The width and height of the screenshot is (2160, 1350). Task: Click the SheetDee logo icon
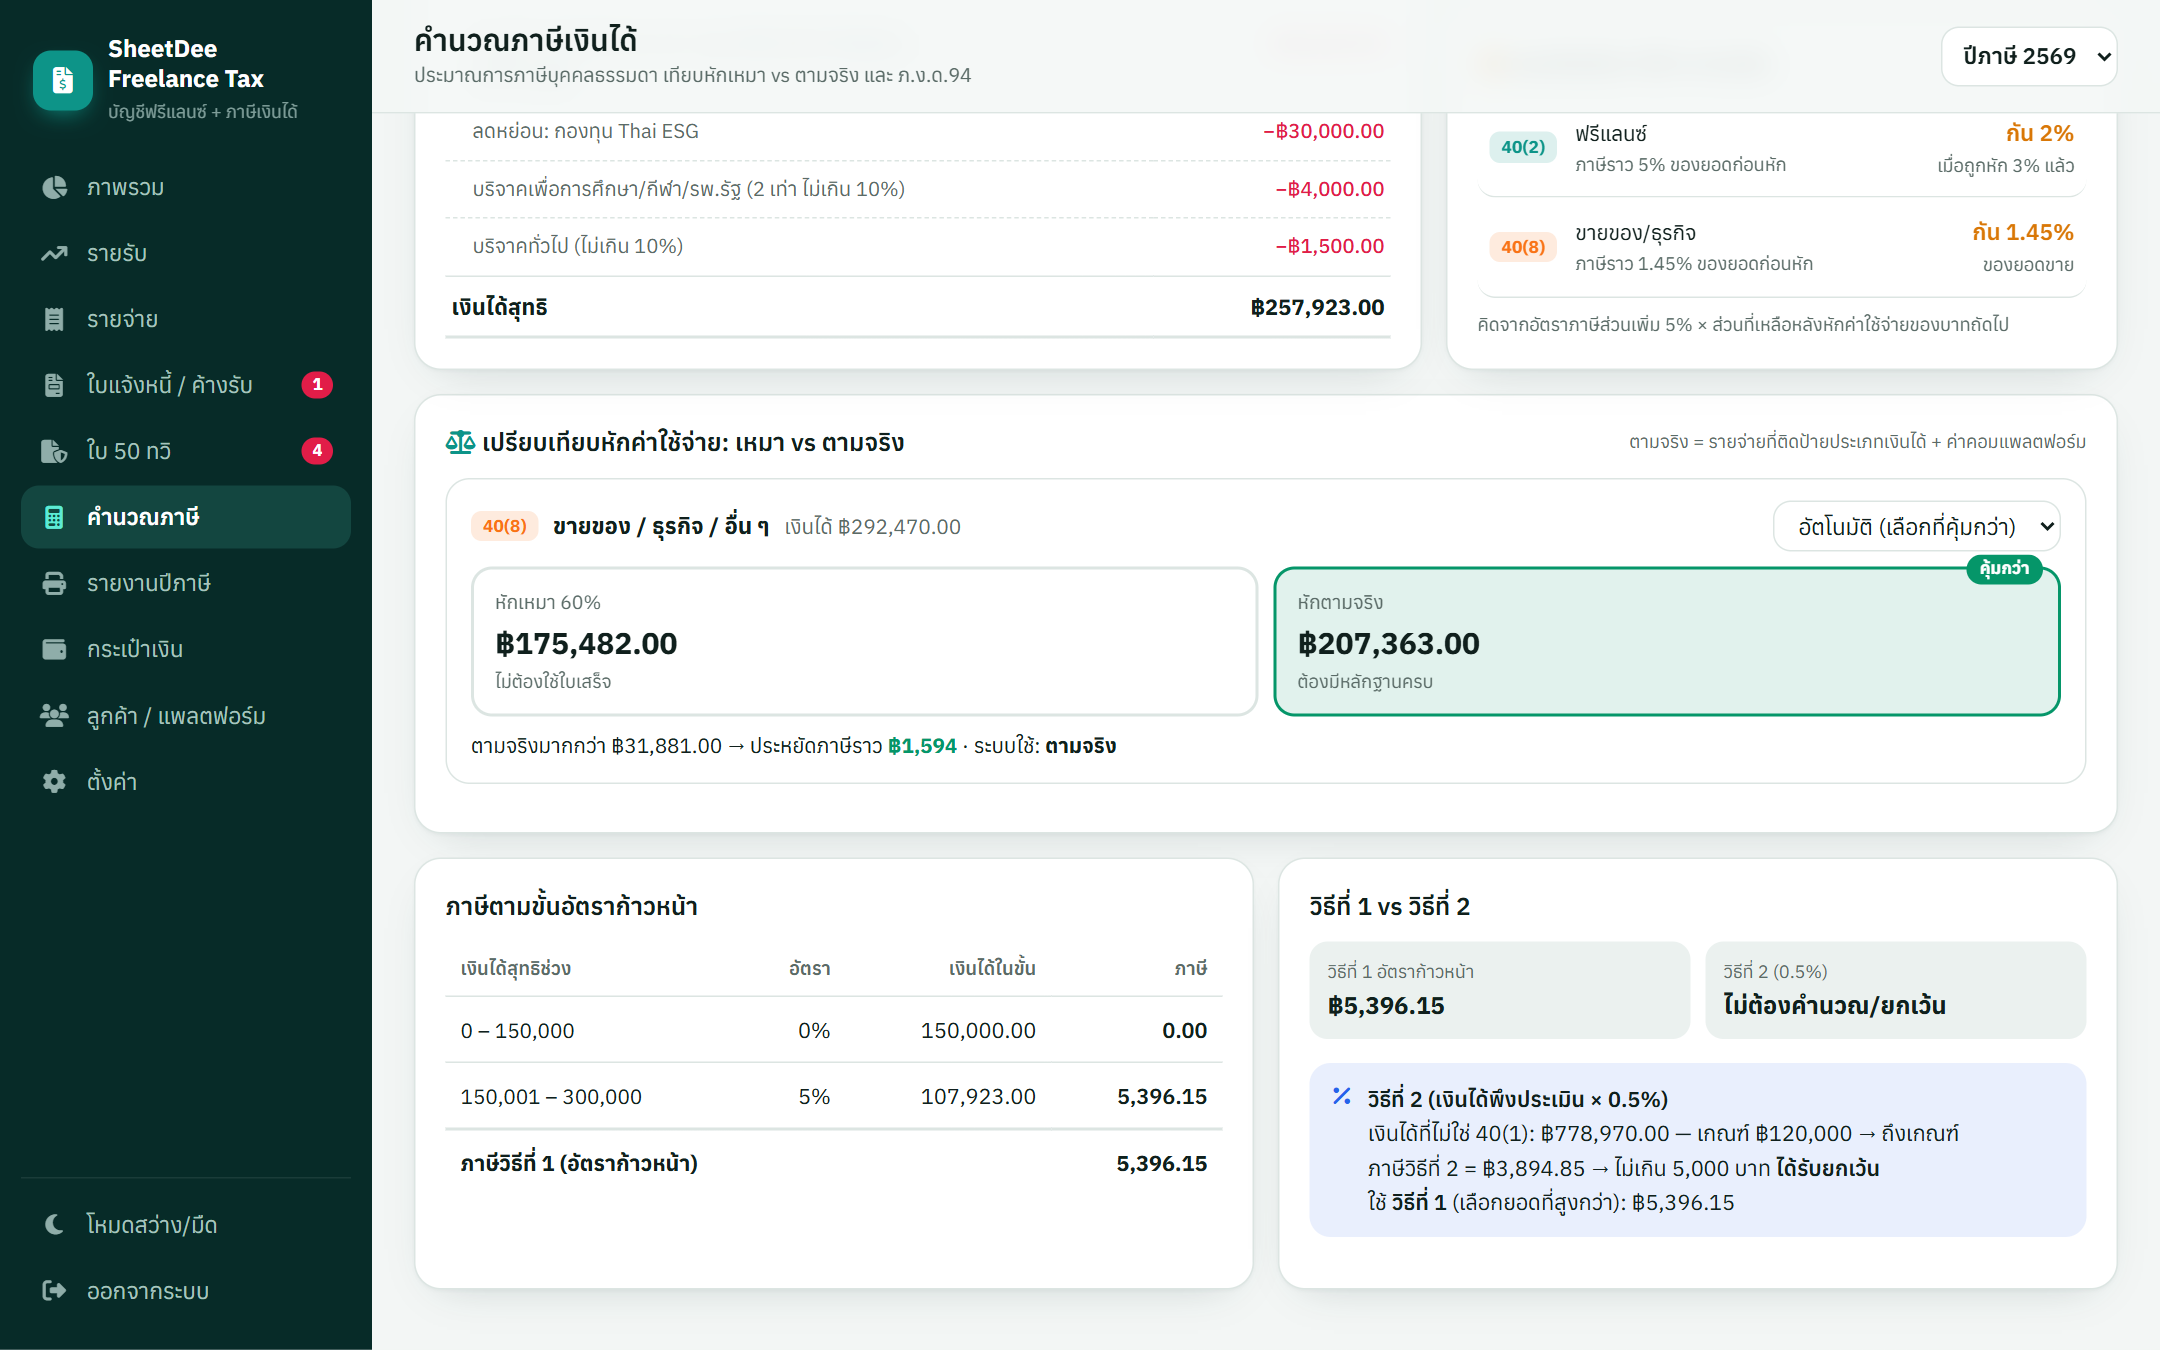pos(63,79)
